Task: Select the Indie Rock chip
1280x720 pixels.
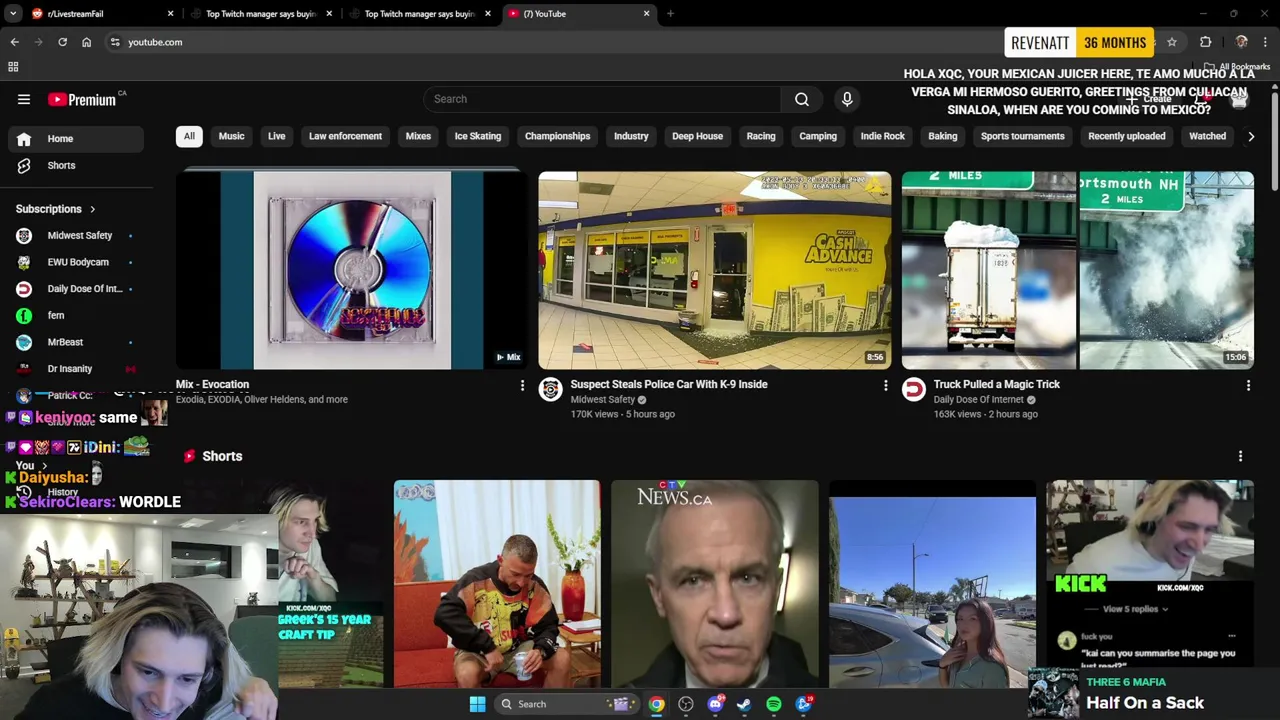Action: (883, 136)
